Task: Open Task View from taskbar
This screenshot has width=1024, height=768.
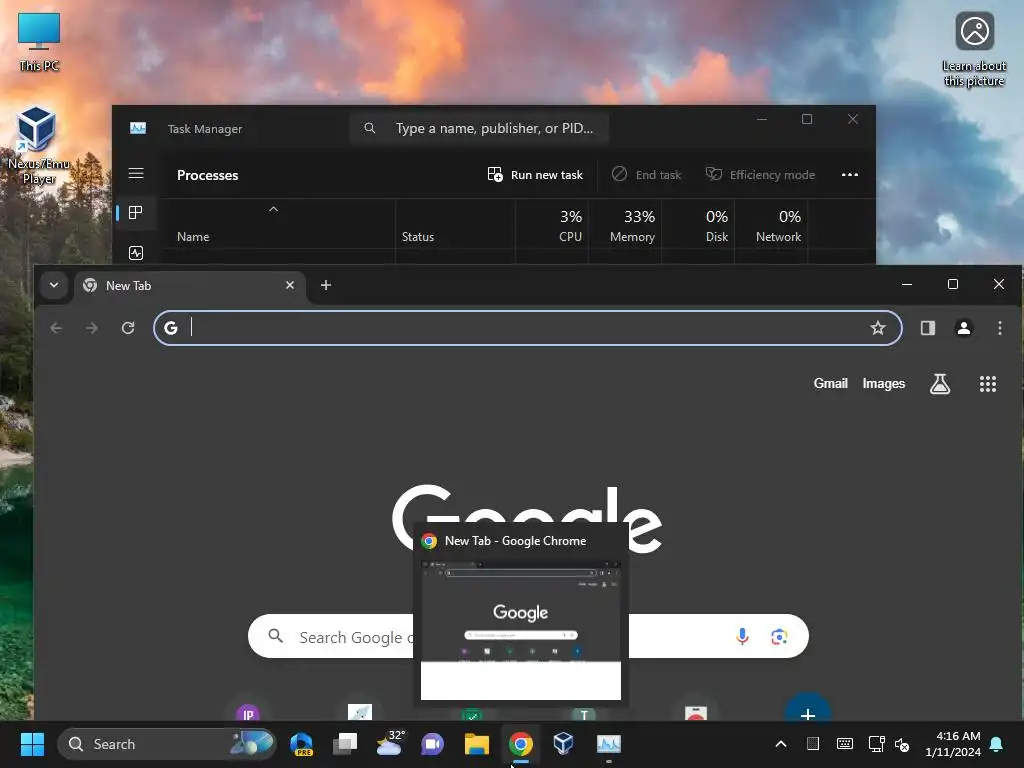Action: tap(345, 744)
